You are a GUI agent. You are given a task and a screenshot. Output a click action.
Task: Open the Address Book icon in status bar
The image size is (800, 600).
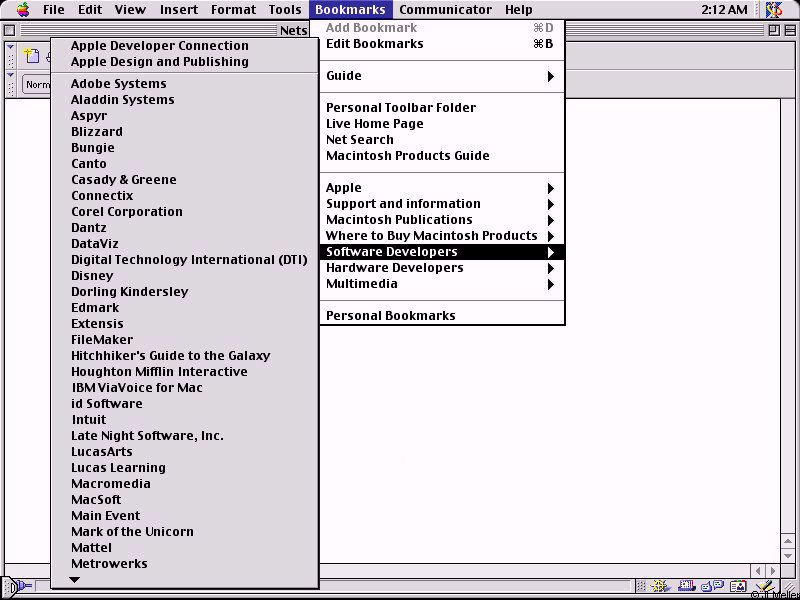(x=738, y=587)
